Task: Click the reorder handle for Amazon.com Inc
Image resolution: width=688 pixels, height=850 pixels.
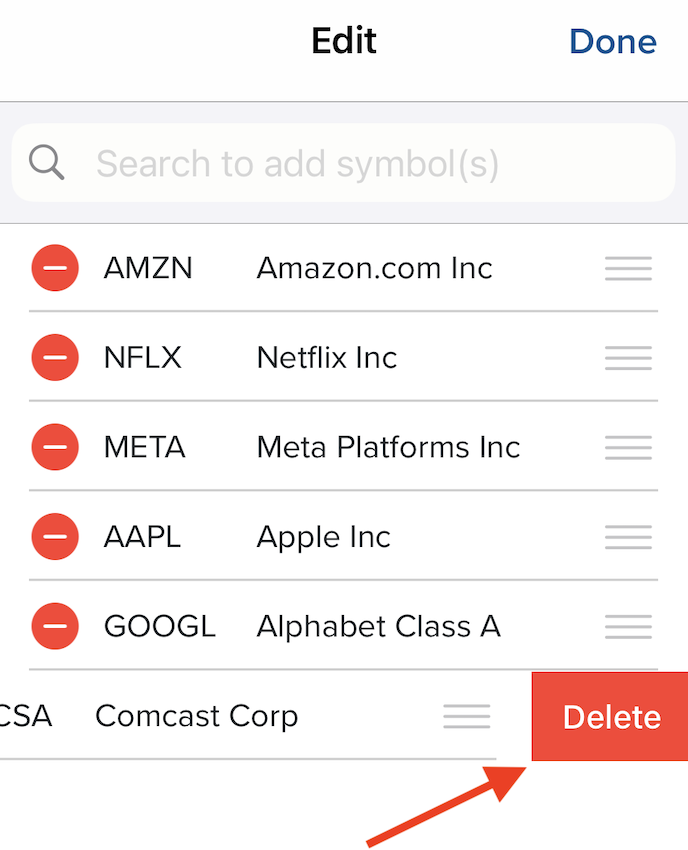Action: [x=628, y=268]
